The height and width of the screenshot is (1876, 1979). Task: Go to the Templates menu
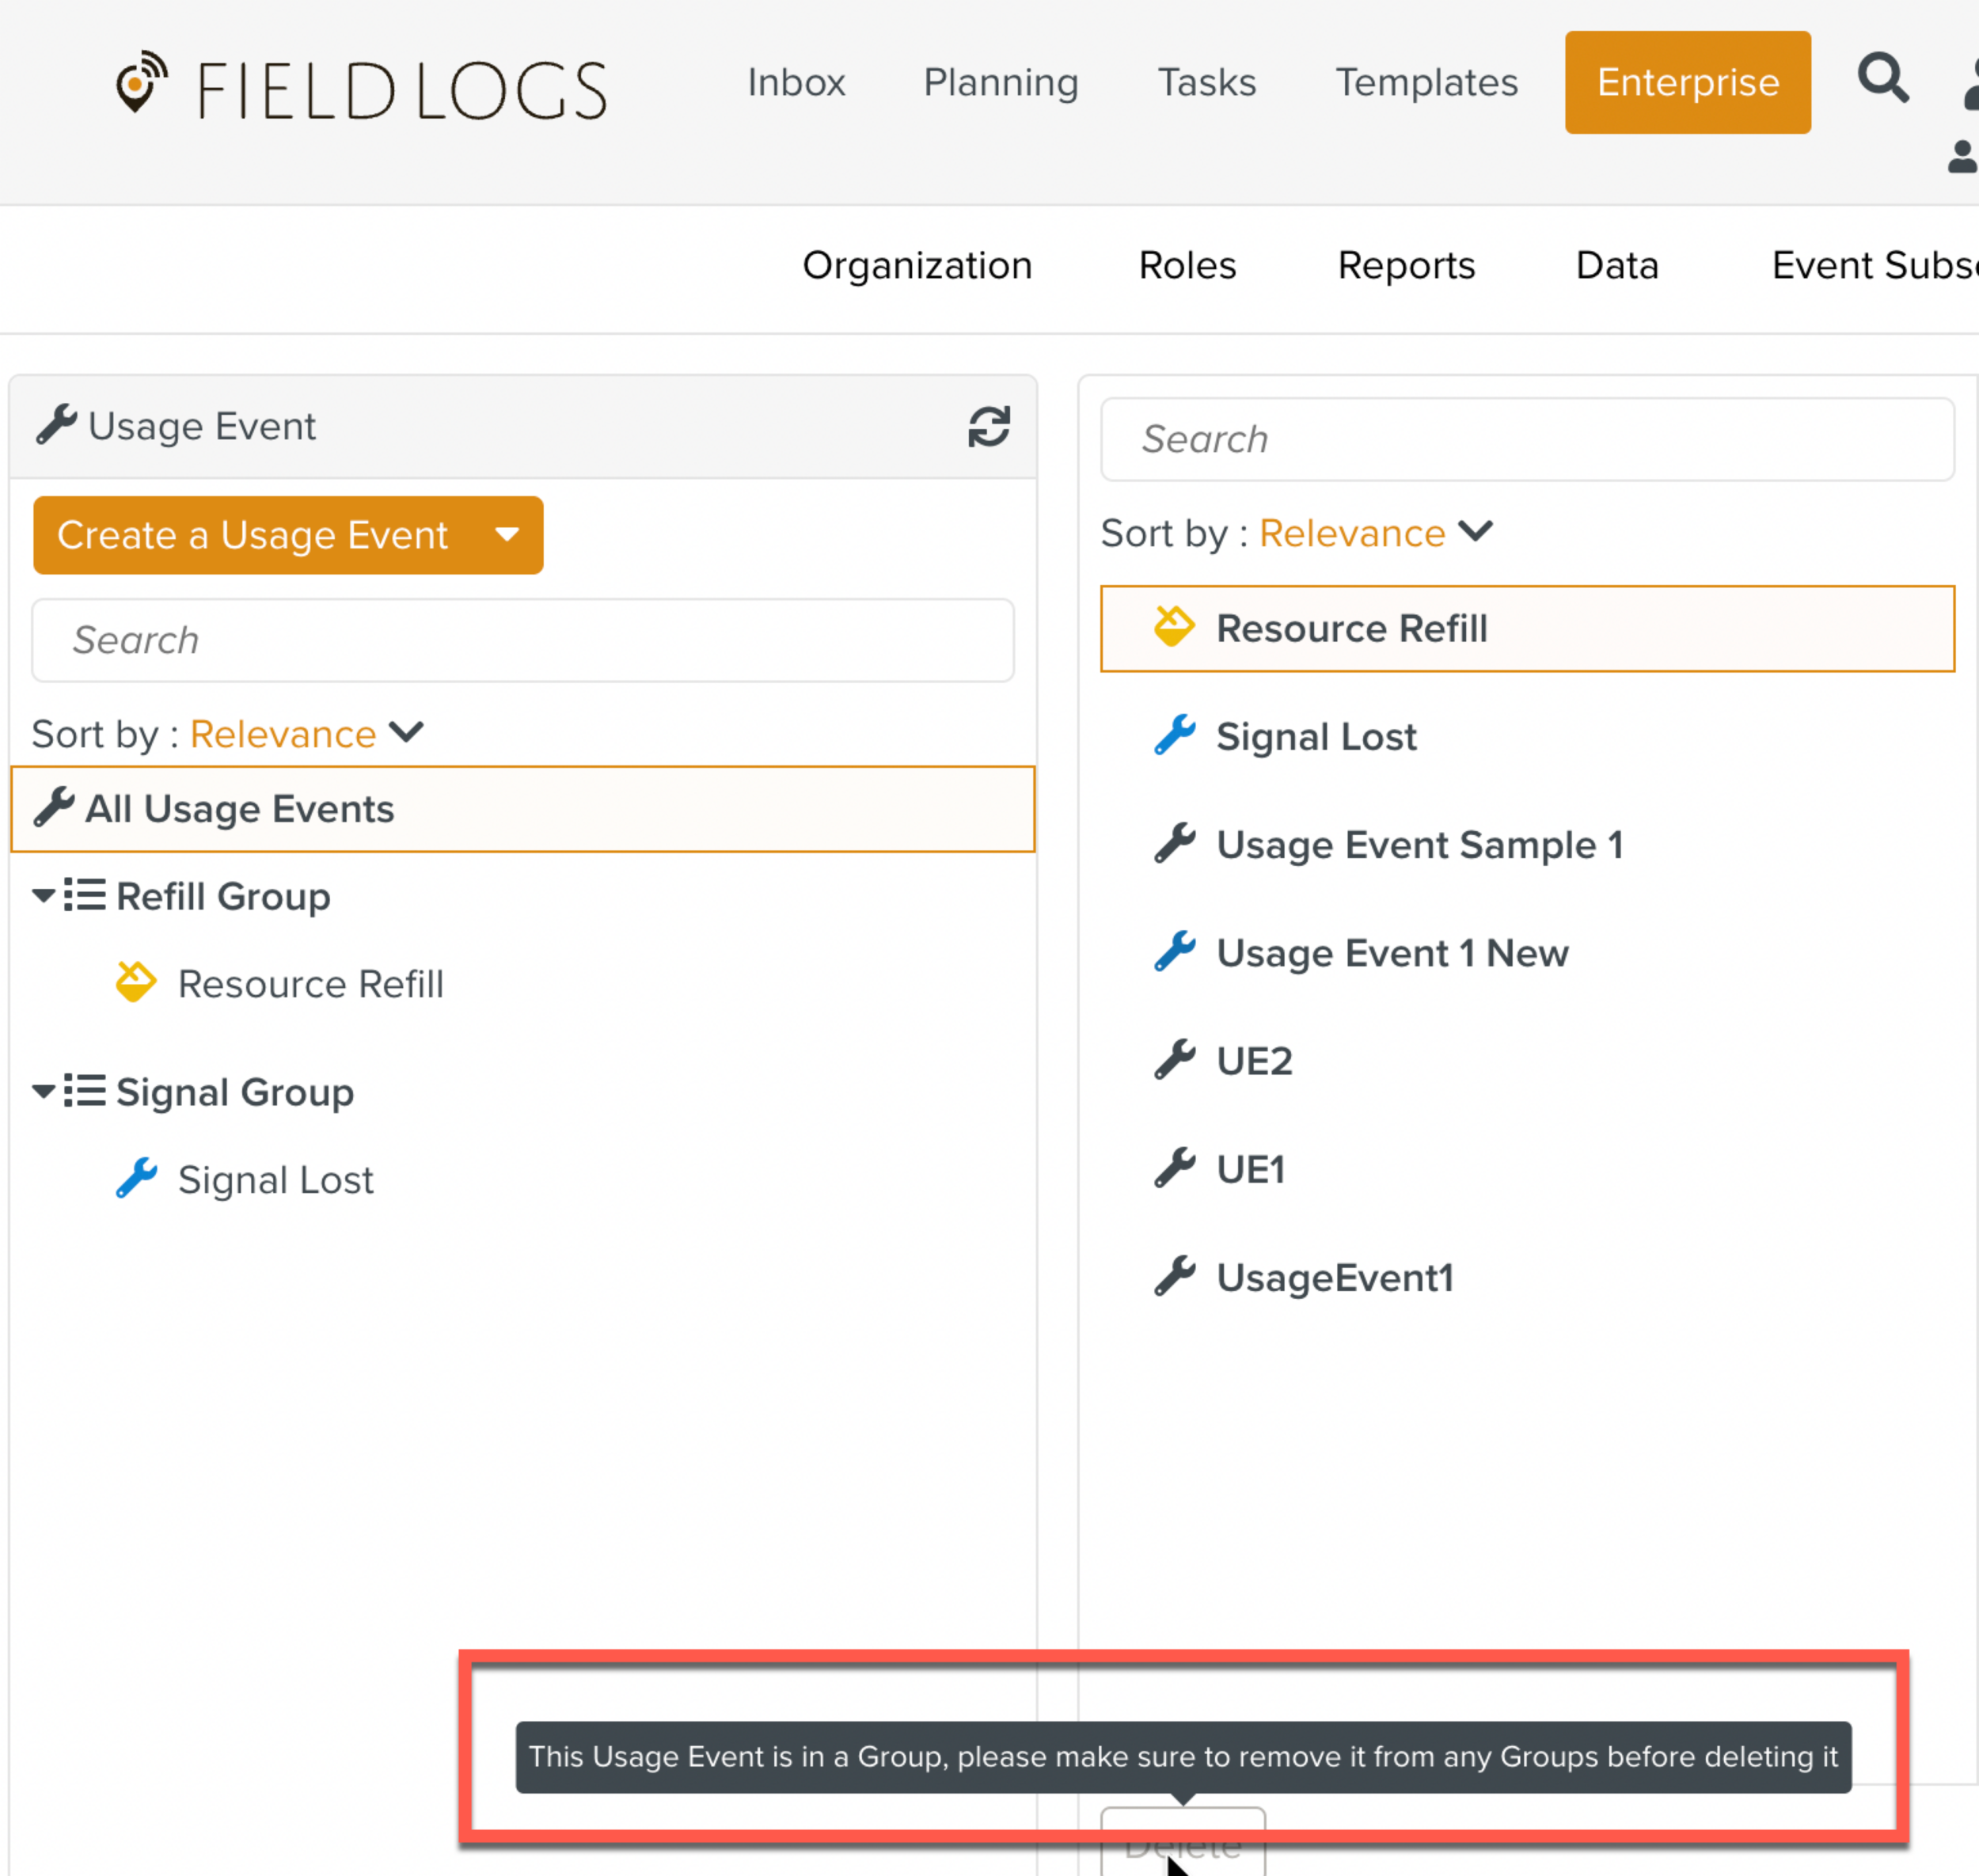pyautogui.click(x=1426, y=82)
